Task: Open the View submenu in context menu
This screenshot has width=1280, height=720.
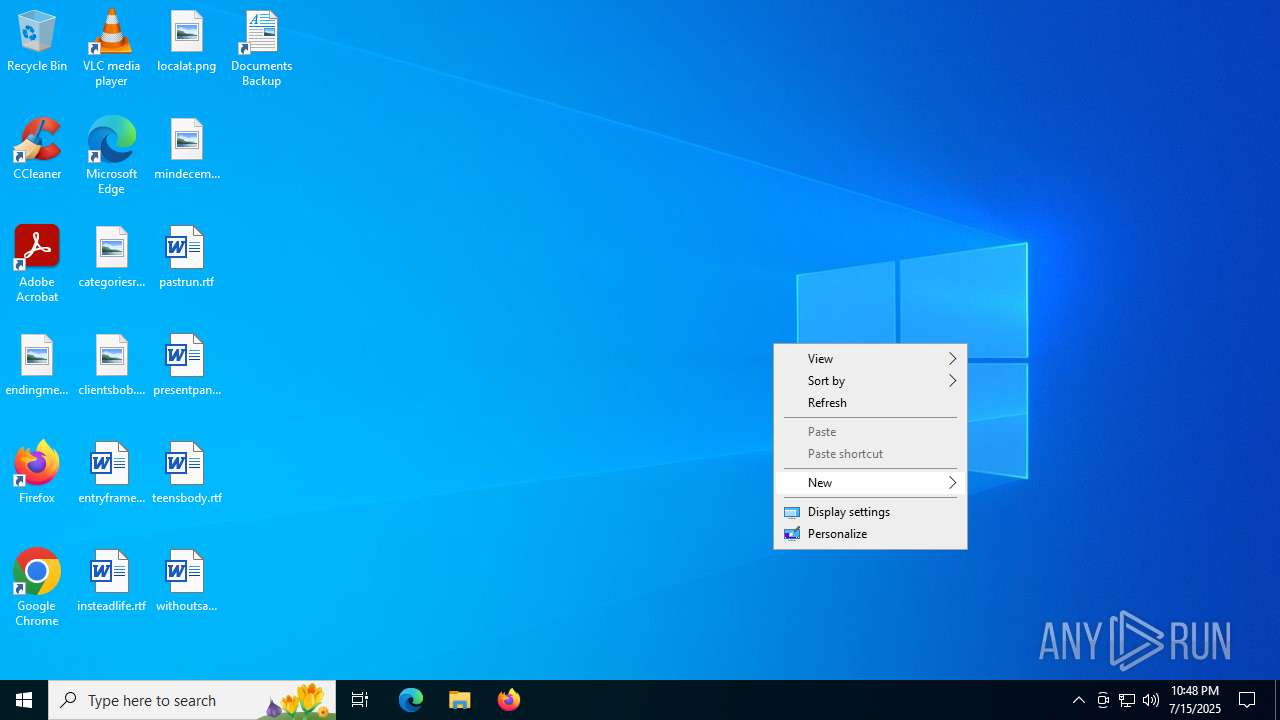Action: tap(870, 359)
